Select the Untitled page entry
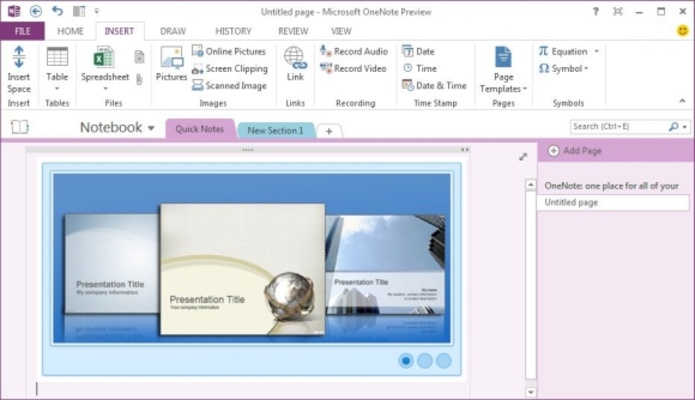 coord(613,202)
